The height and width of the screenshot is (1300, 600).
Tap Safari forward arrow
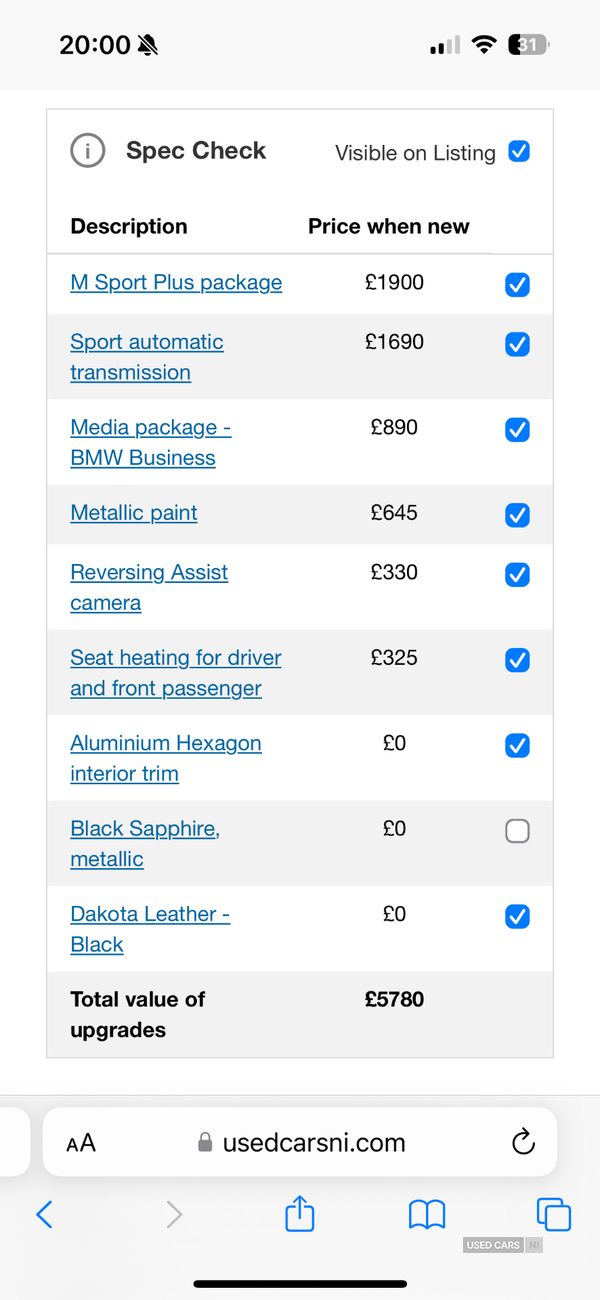174,1214
